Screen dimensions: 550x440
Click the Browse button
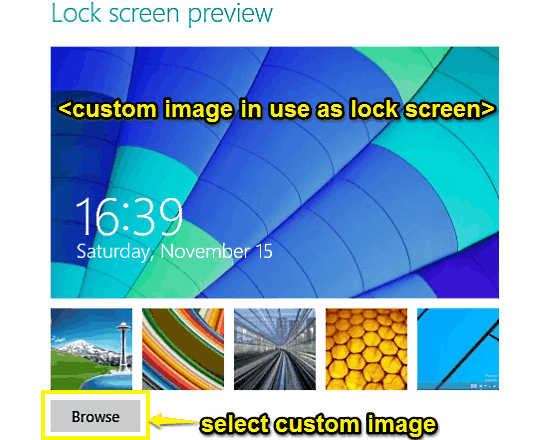(x=95, y=416)
